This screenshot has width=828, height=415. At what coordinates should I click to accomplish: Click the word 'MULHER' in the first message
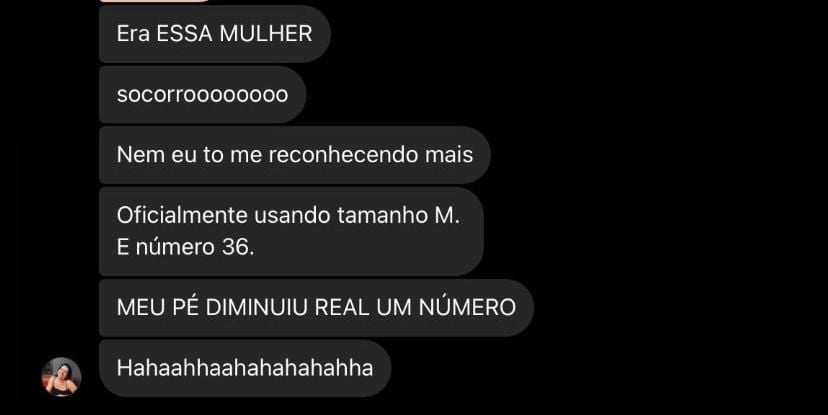click(266, 34)
